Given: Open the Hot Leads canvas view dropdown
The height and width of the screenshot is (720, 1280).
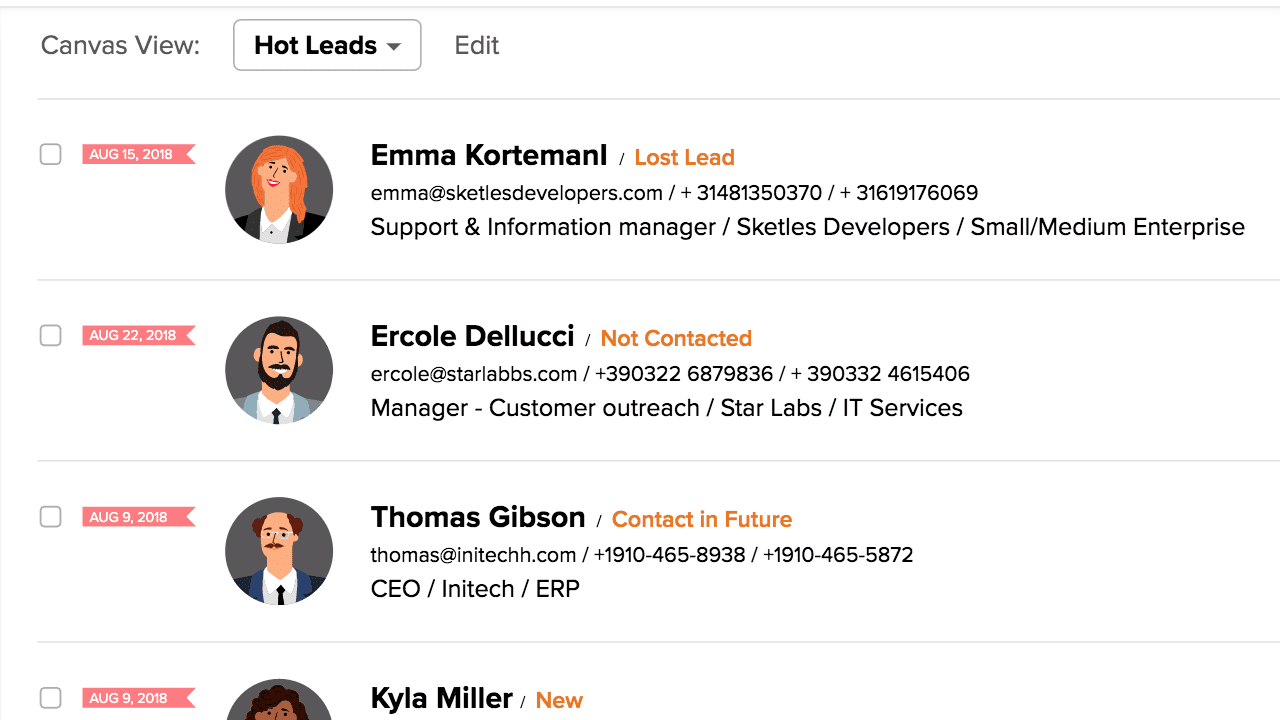Looking at the screenshot, I should [x=327, y=46].
